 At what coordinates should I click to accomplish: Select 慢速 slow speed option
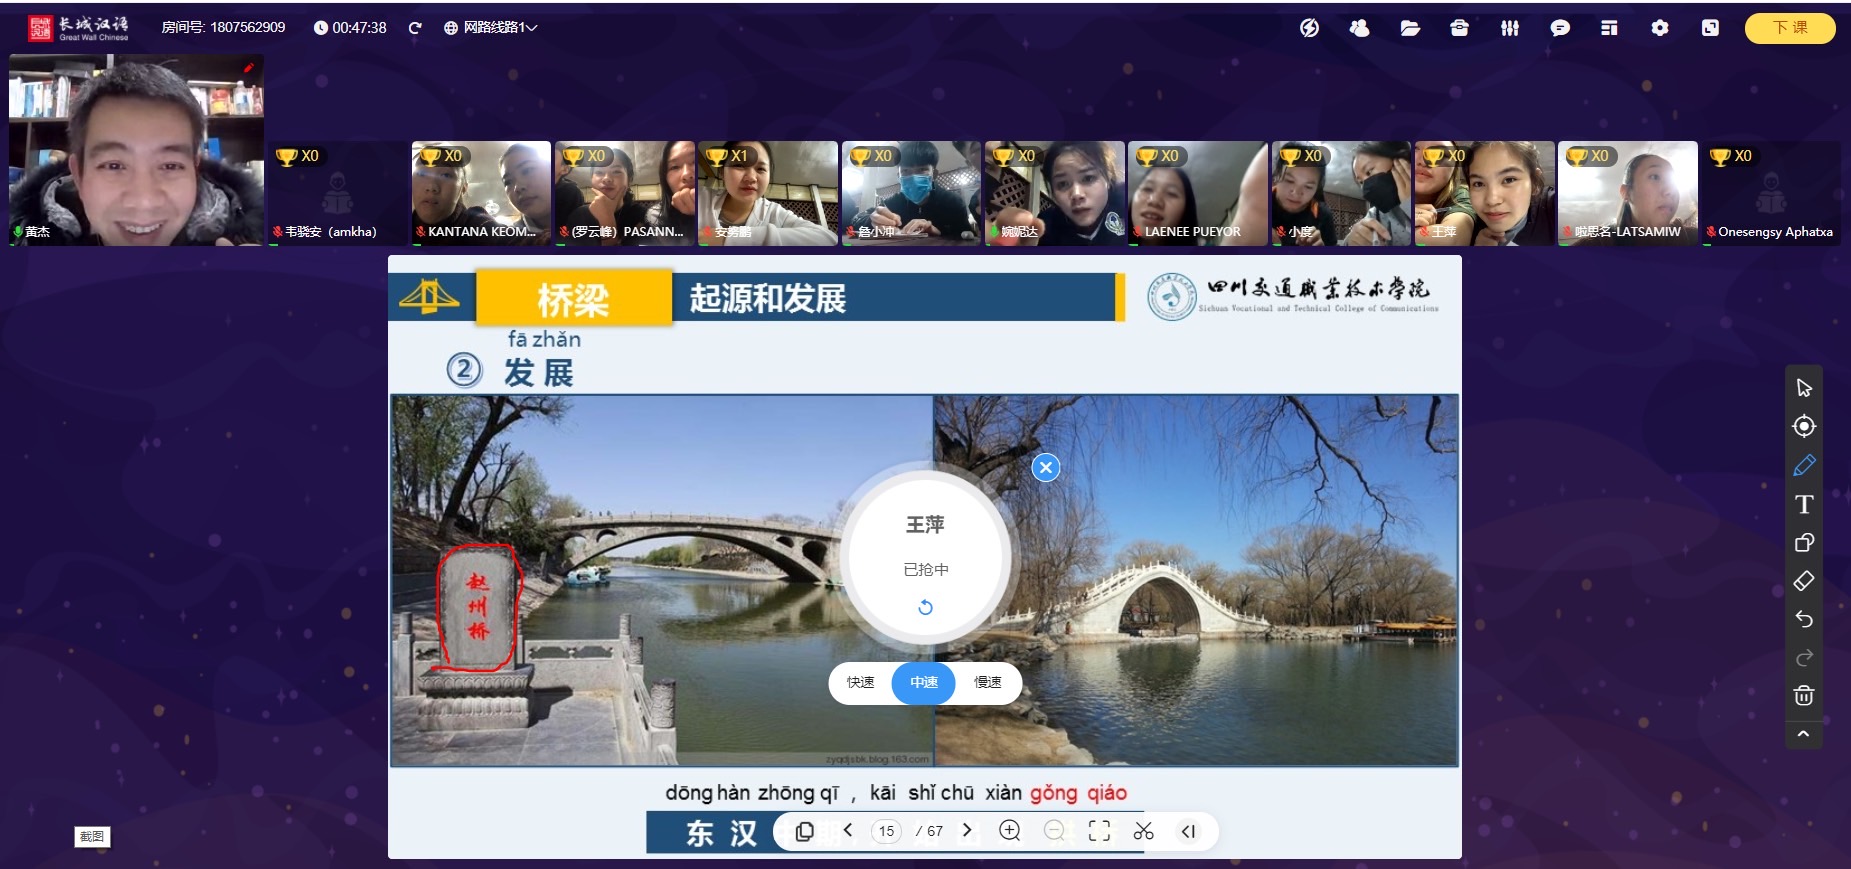987,683
